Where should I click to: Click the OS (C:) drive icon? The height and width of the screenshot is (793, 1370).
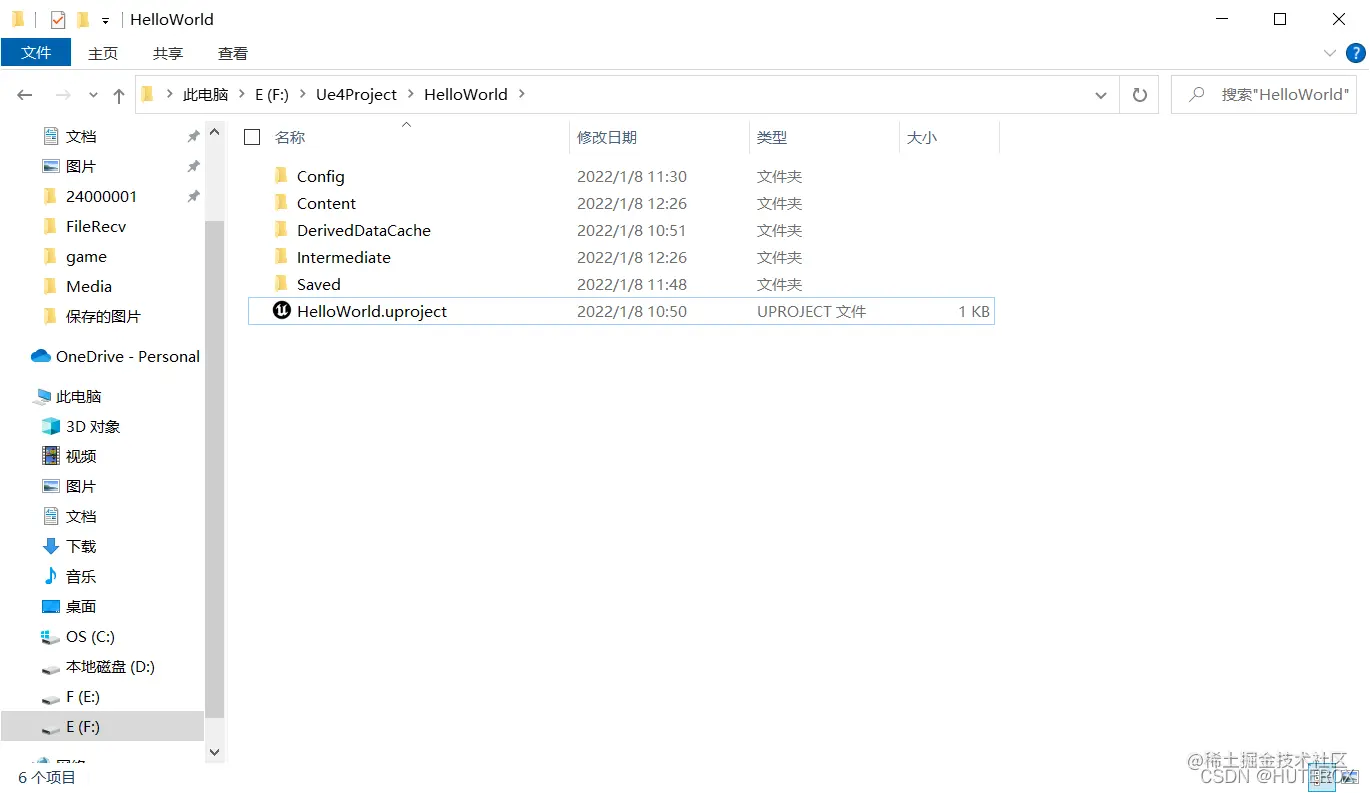pos(51,636)
